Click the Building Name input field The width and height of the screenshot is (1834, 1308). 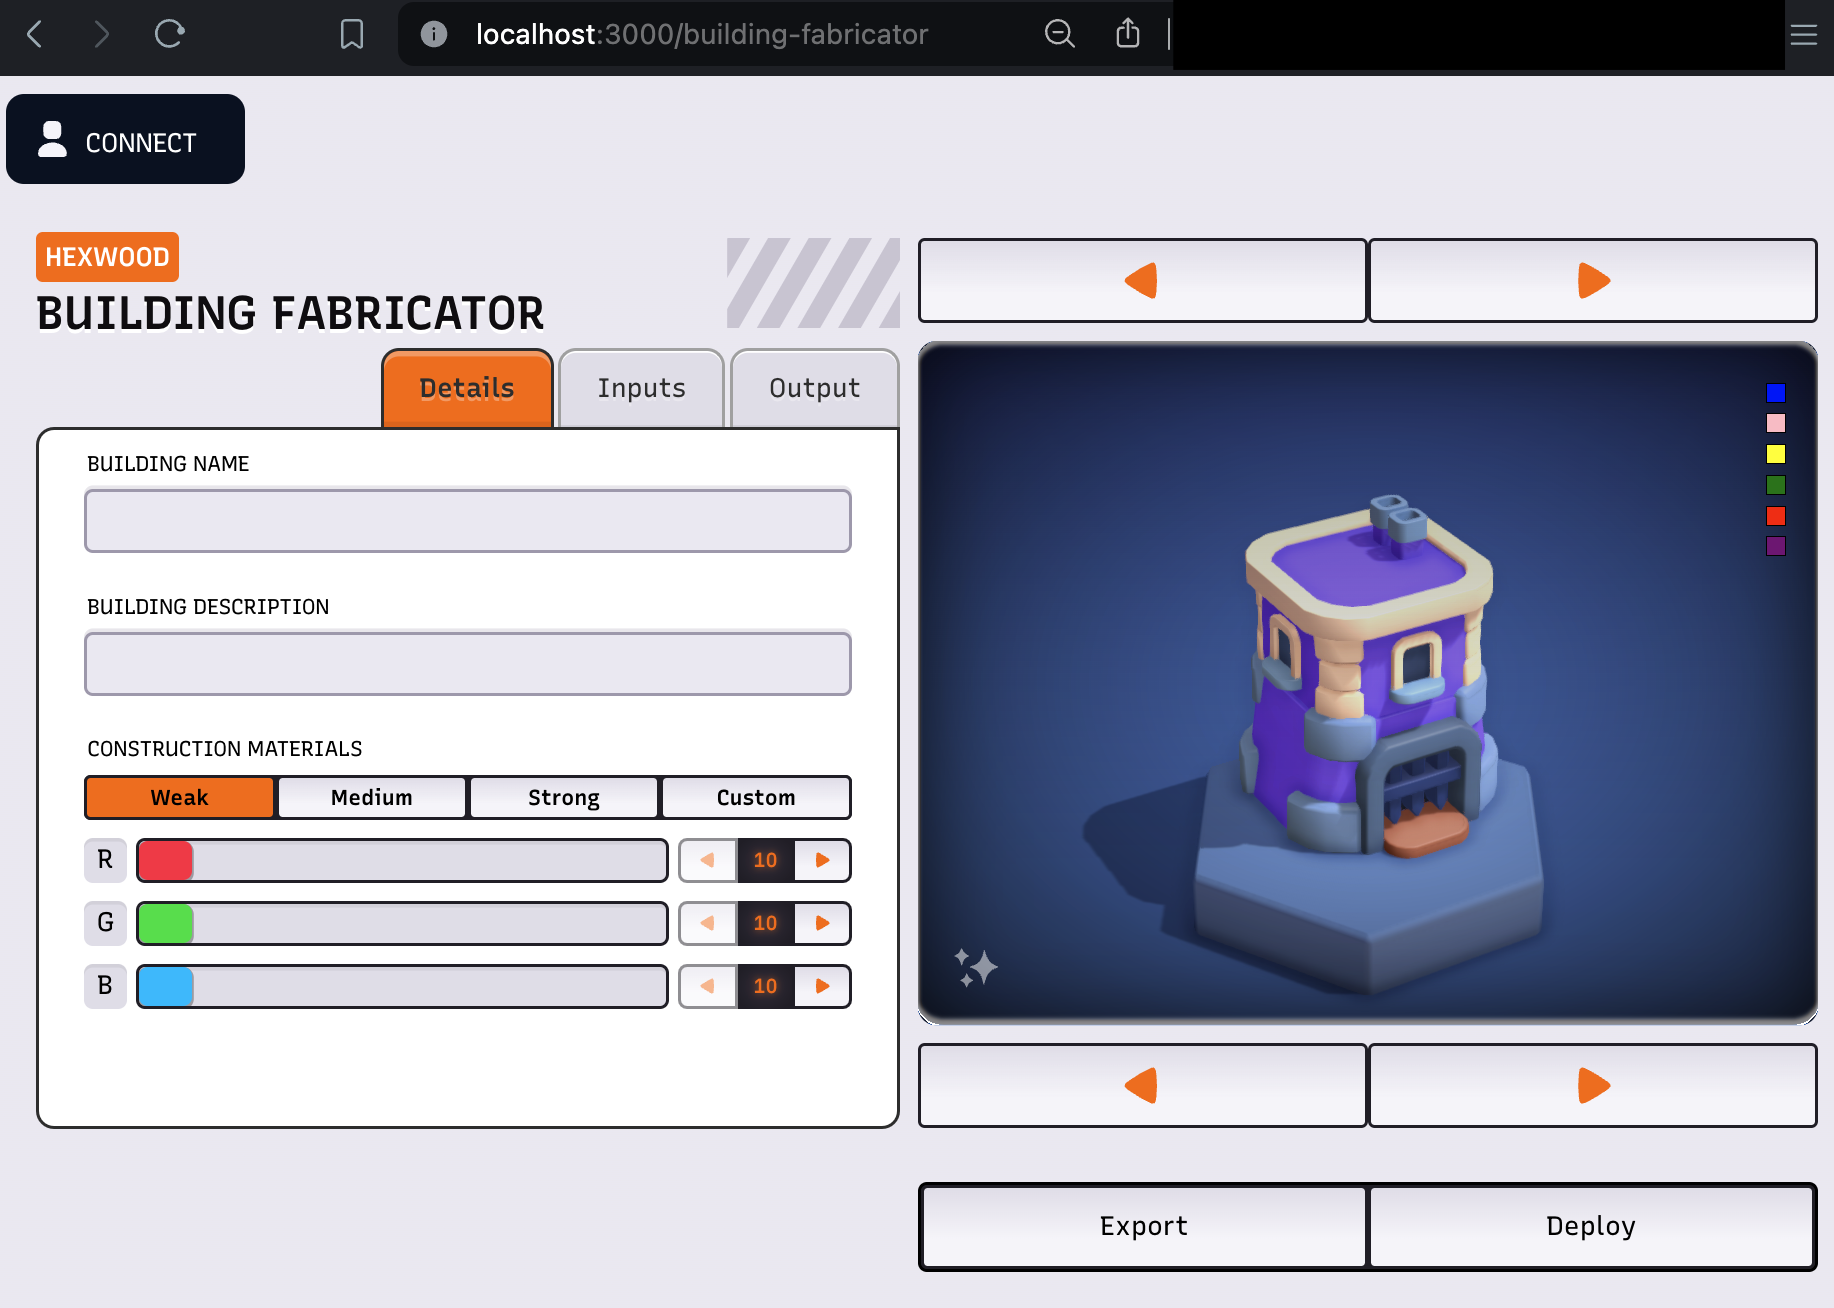[468, 520]
